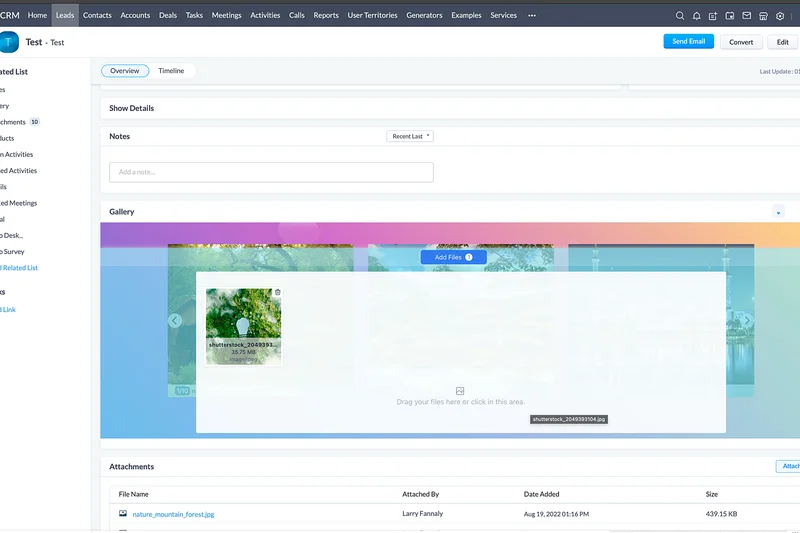Click the Send Email button
This screenshot has height=533, width=800.
pos(688,41)
